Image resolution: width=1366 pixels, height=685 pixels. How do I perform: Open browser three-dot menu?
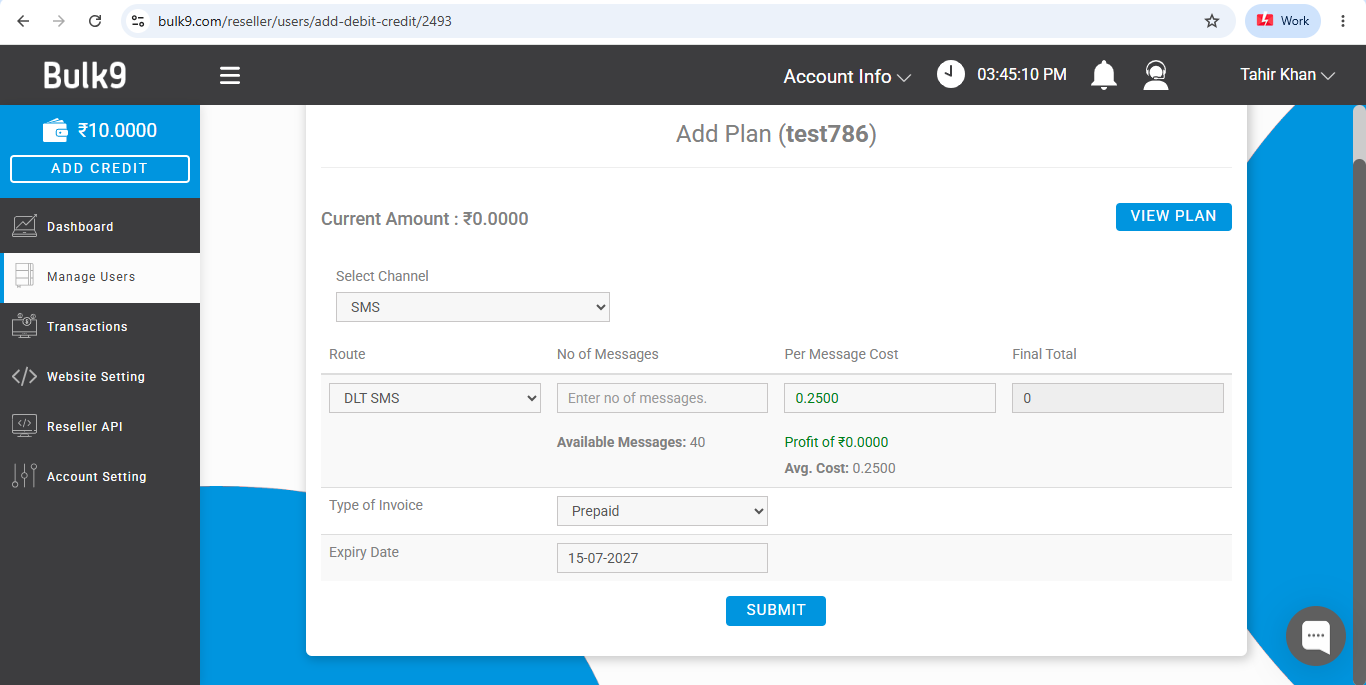tap(1343, 20)
